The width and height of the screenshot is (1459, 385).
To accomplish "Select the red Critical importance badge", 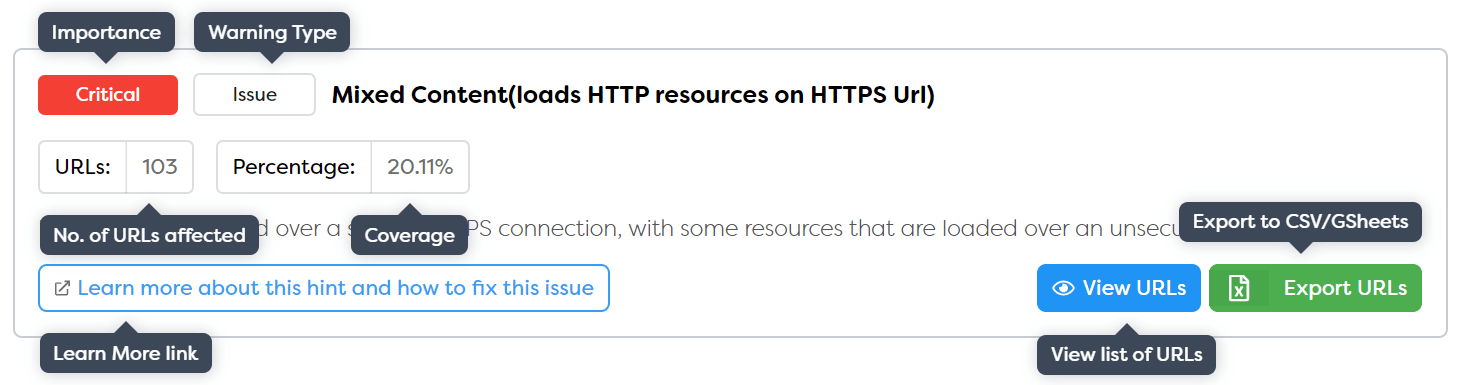I will point(108,95).
